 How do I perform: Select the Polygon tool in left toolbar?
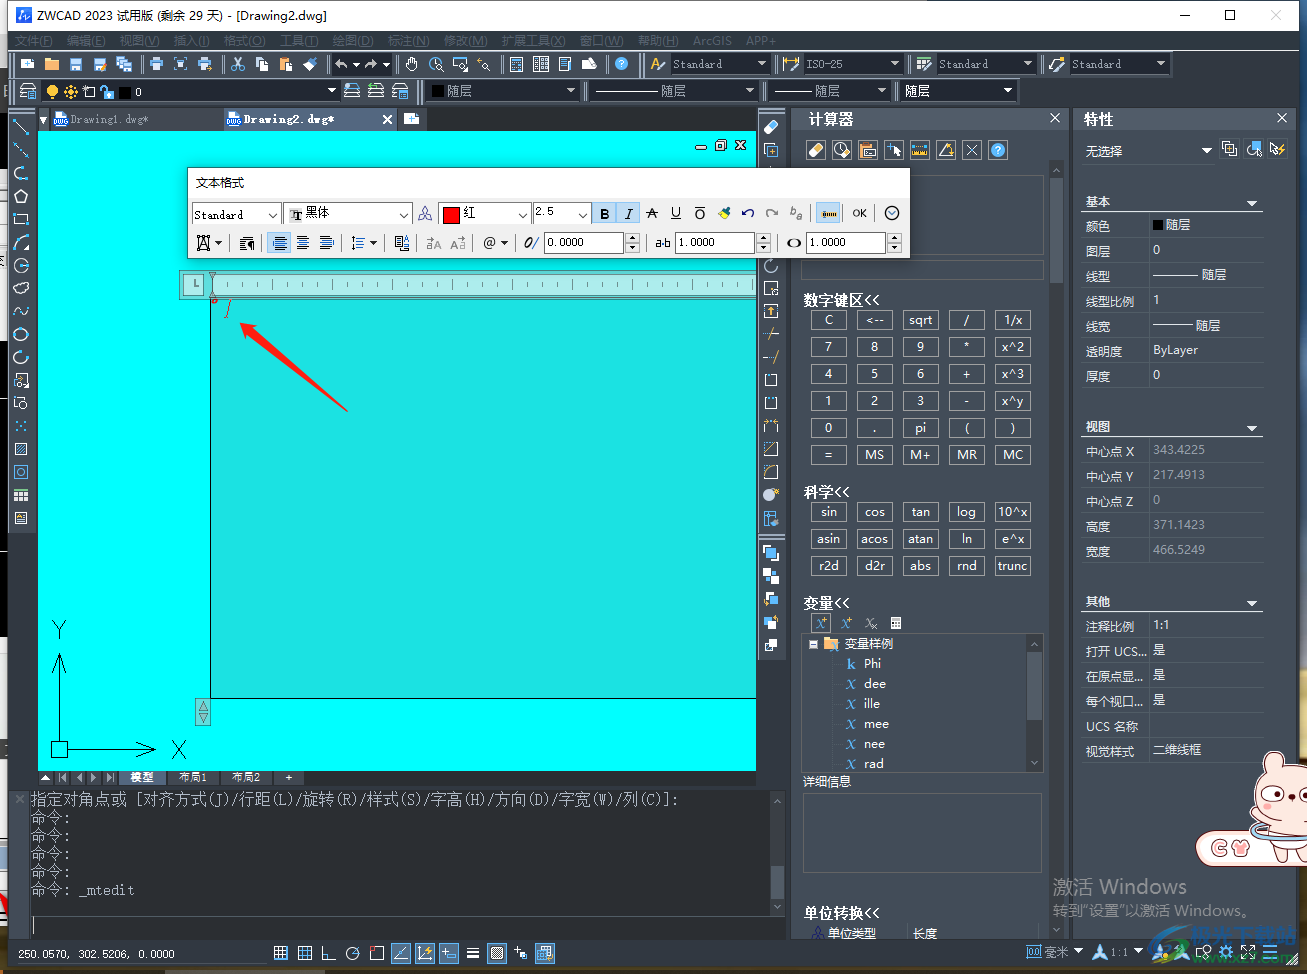(x=21, y=196)
